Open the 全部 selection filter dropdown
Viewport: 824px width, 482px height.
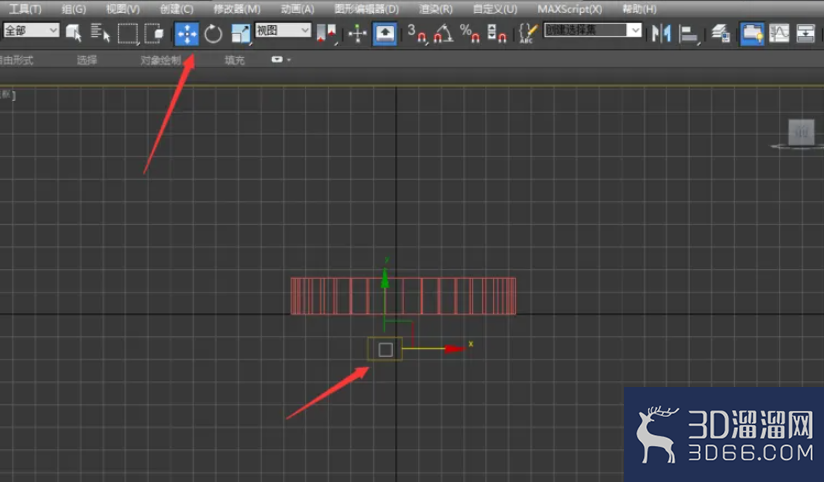(x=31, y=30)
